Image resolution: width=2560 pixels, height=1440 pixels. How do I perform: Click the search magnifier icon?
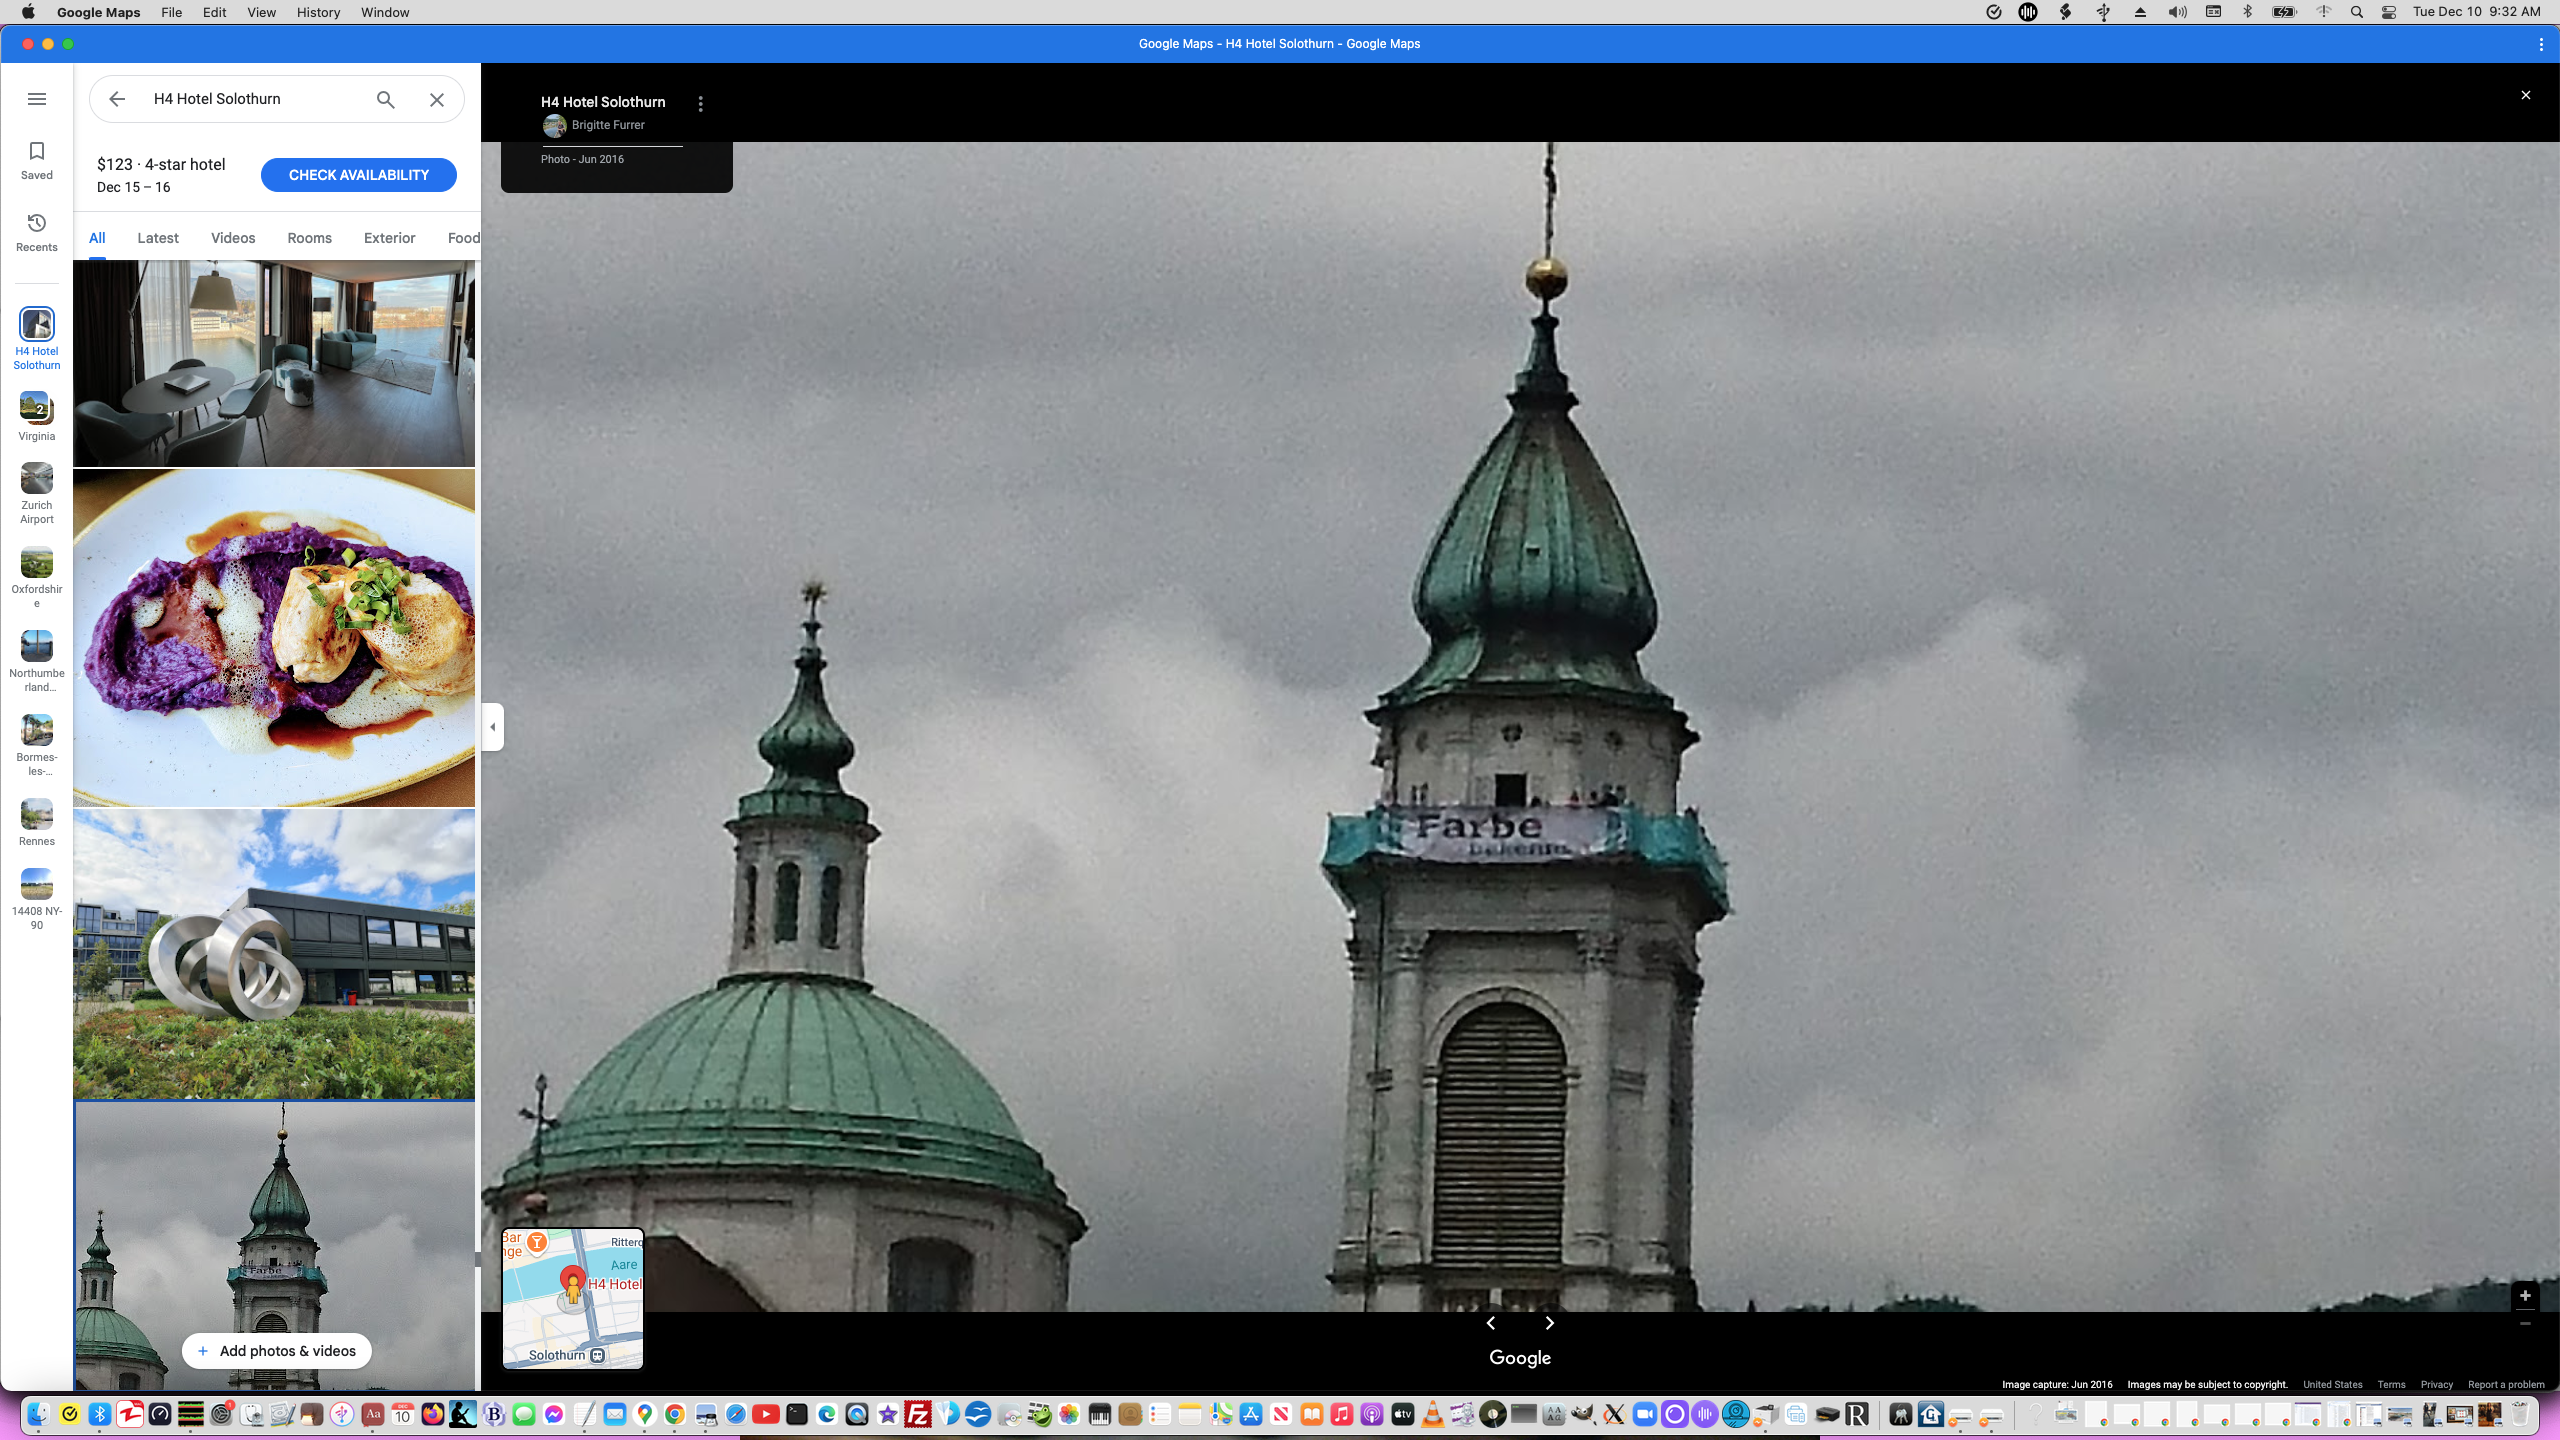[386, 99]
